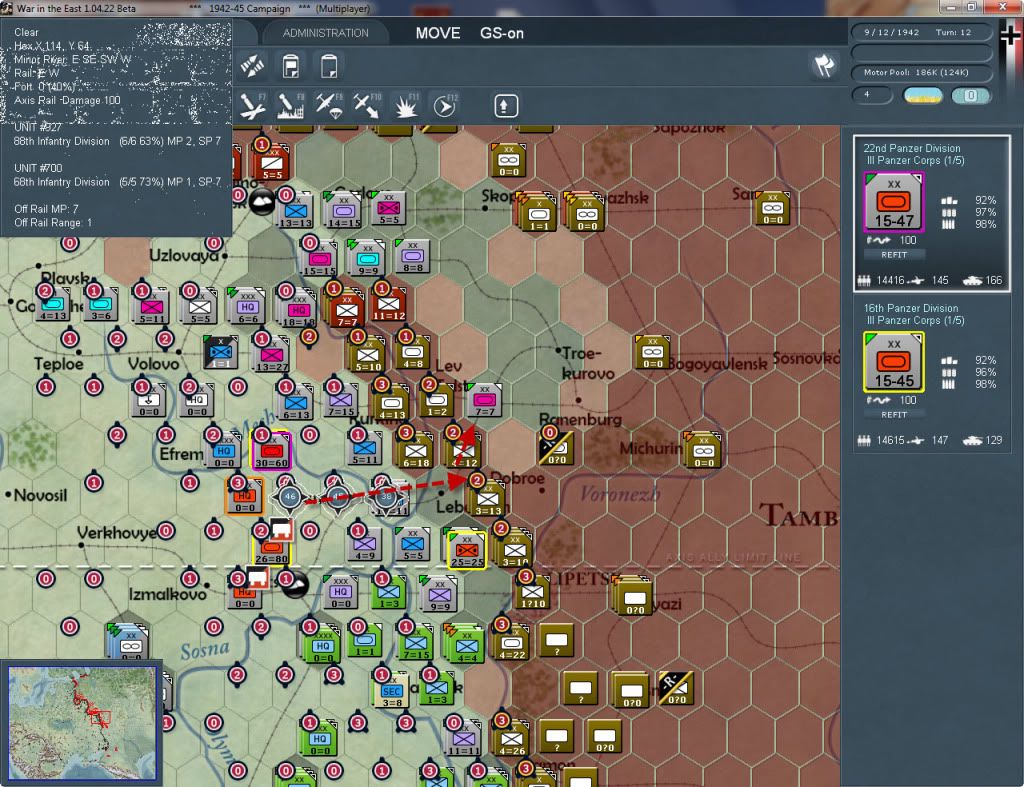Click the MOVE mode label
Image resolution: width=1024 pixels, height=787 pixels.
(x=438, y=33)
